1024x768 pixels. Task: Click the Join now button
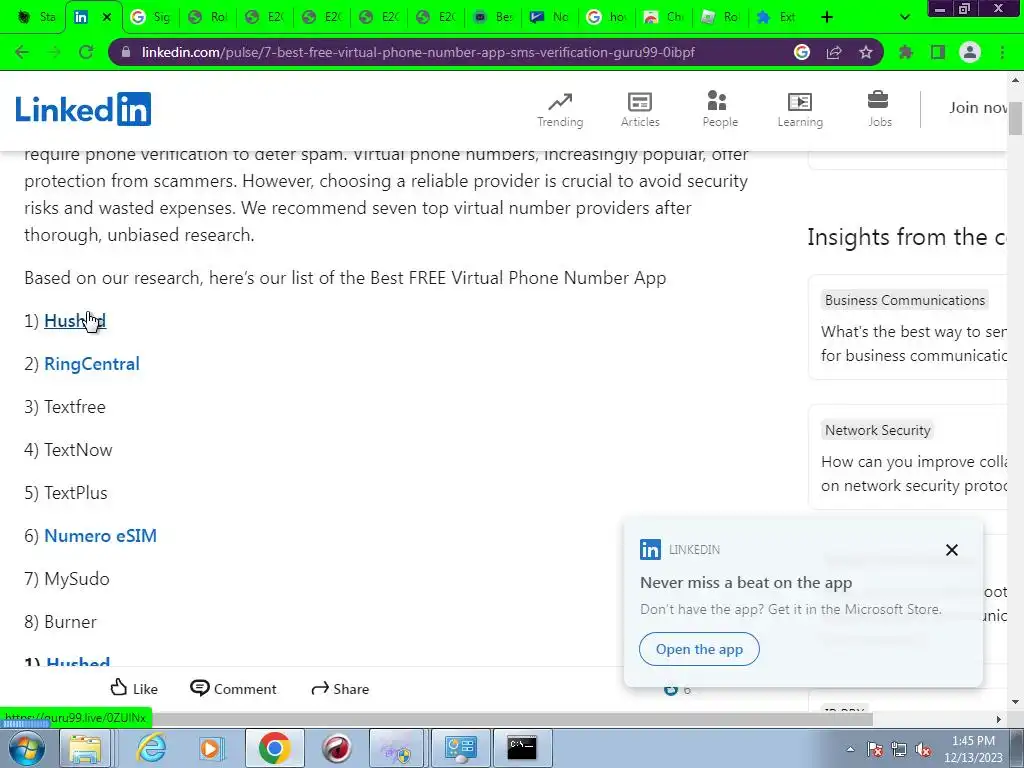click(x=978, y=108)
